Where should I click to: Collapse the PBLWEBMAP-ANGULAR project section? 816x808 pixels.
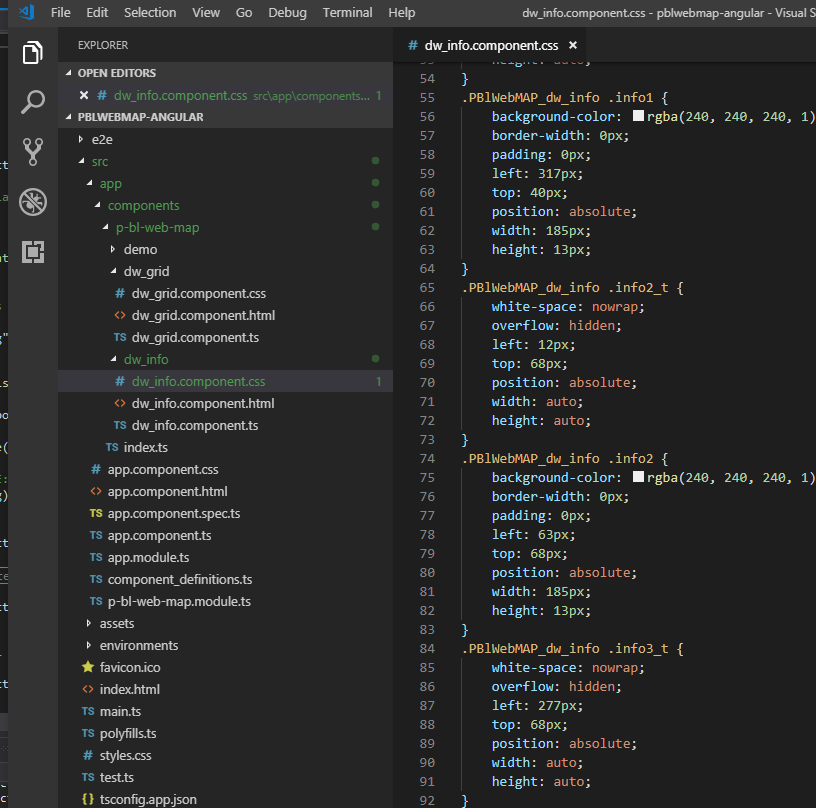[x=69, y=117]
